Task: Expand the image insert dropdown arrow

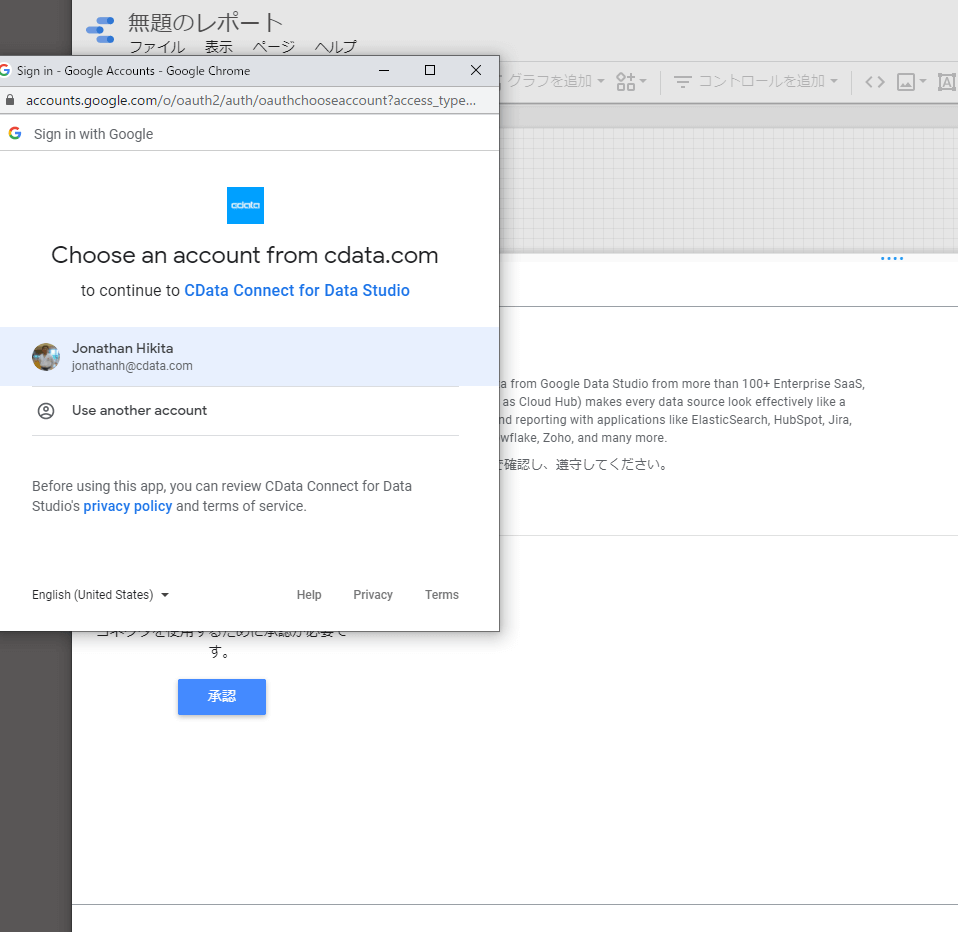Action: click(x=923, y=81)
